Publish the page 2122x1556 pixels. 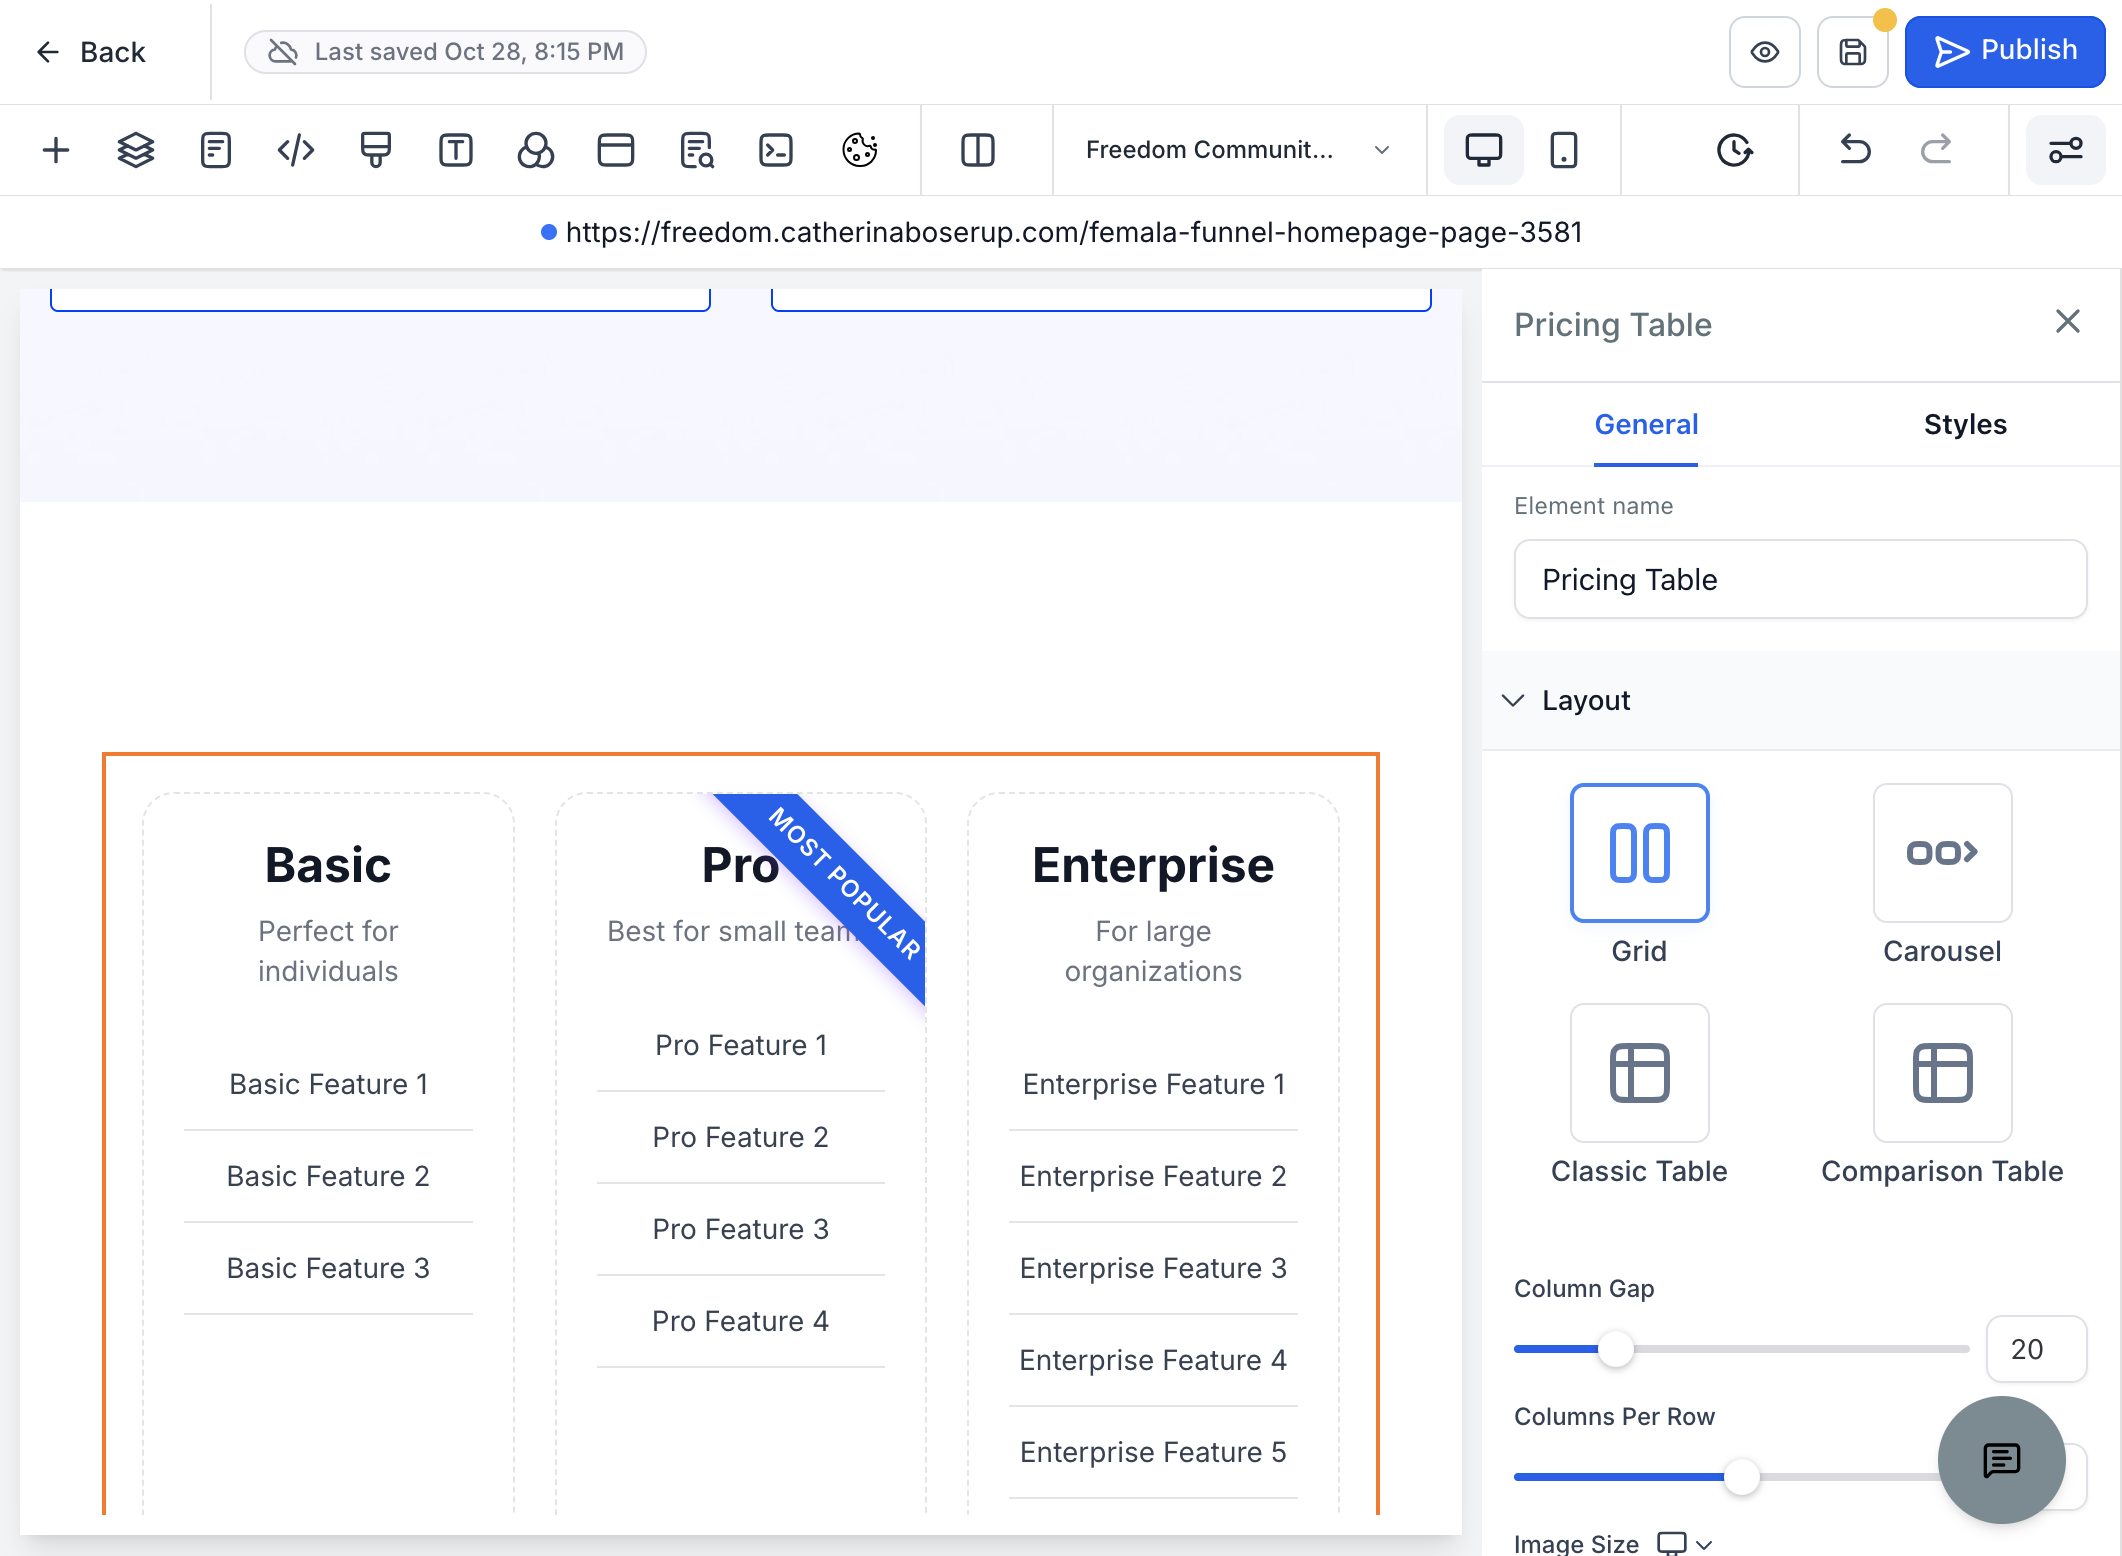click(x=2004, y=52)
